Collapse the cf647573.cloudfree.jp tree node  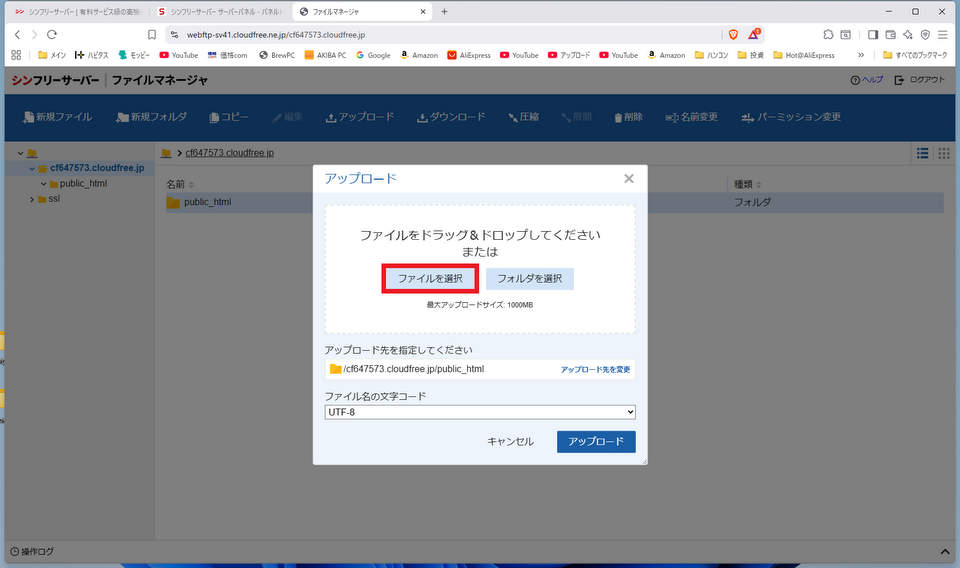32,168
